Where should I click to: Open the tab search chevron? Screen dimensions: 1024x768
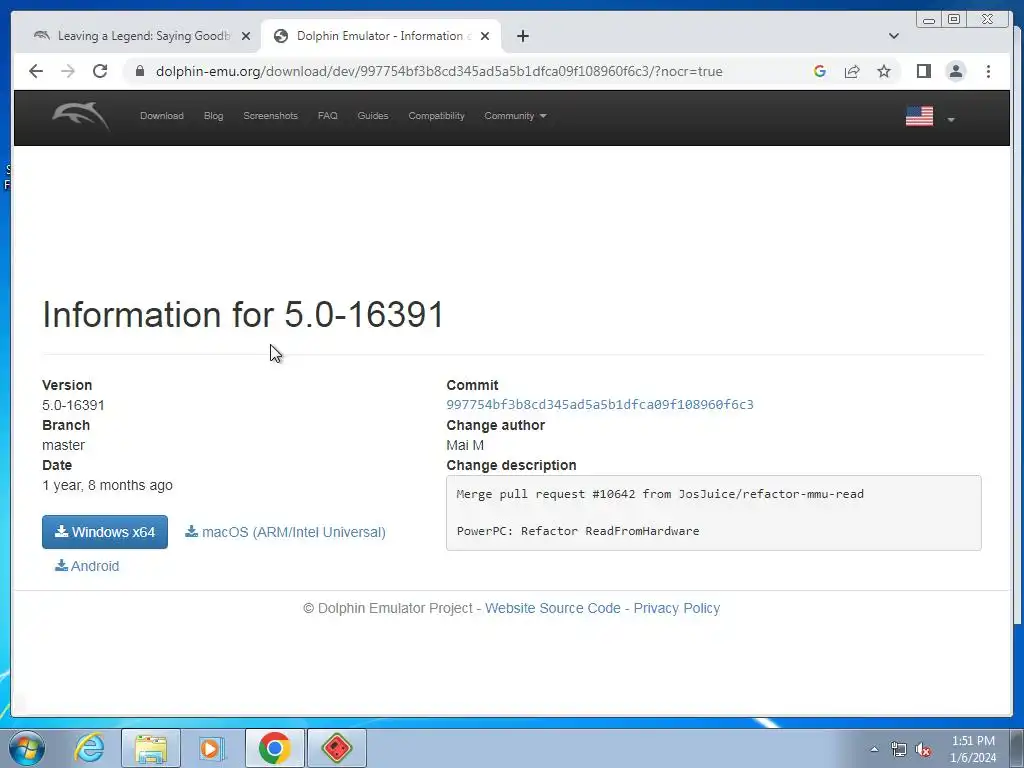893,36
